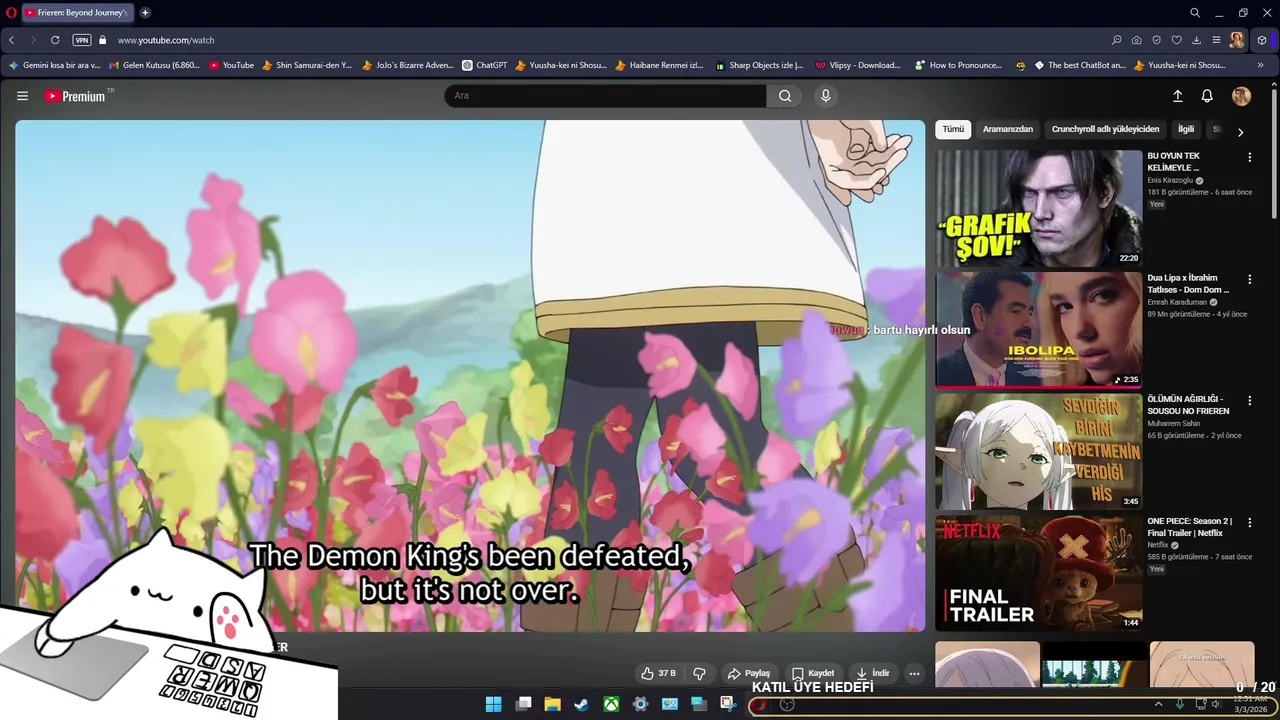Start voice search with the microphone icon
Image resolution: width=1280 pixels, height=720 pixels.
click(825, 96)
